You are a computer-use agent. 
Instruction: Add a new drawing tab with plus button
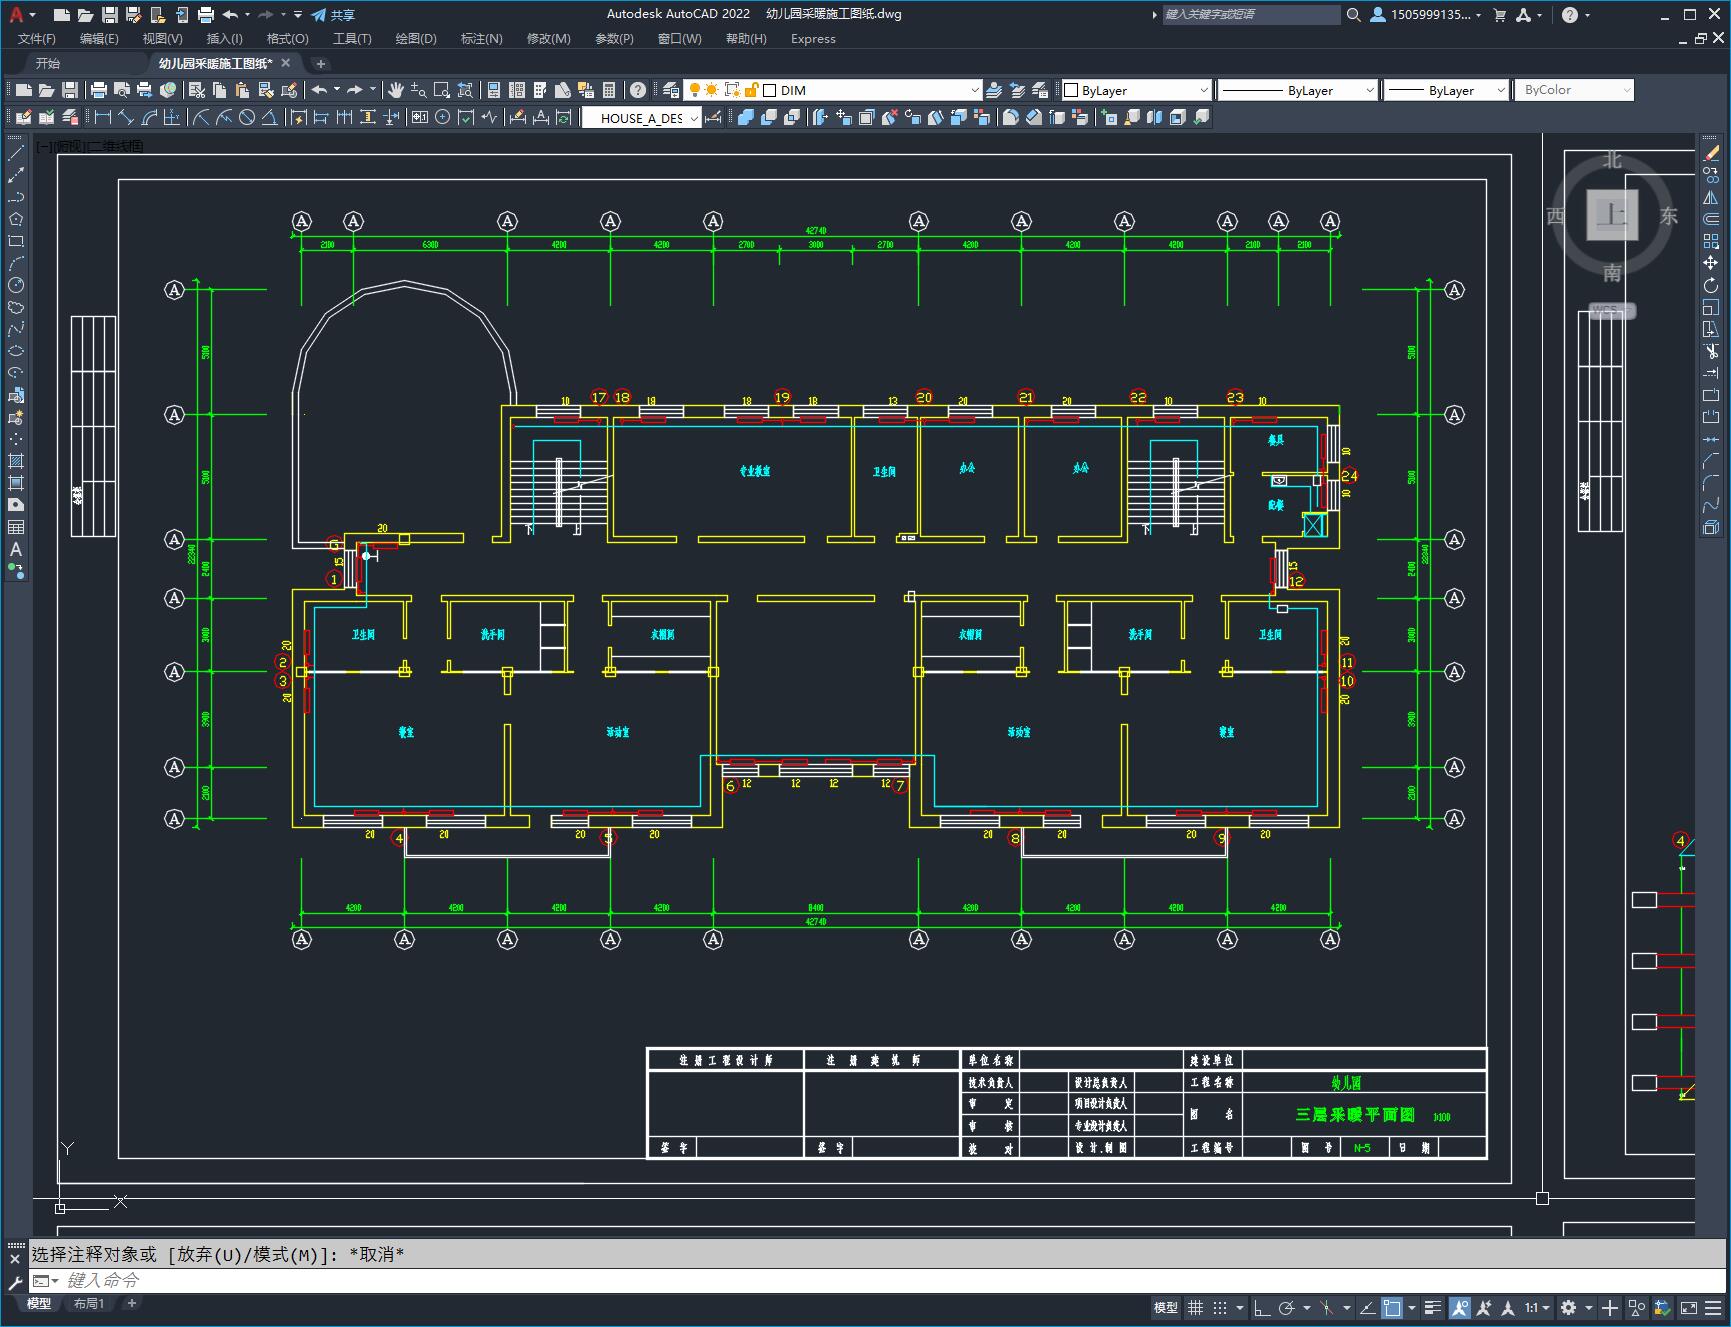[320, 63]
